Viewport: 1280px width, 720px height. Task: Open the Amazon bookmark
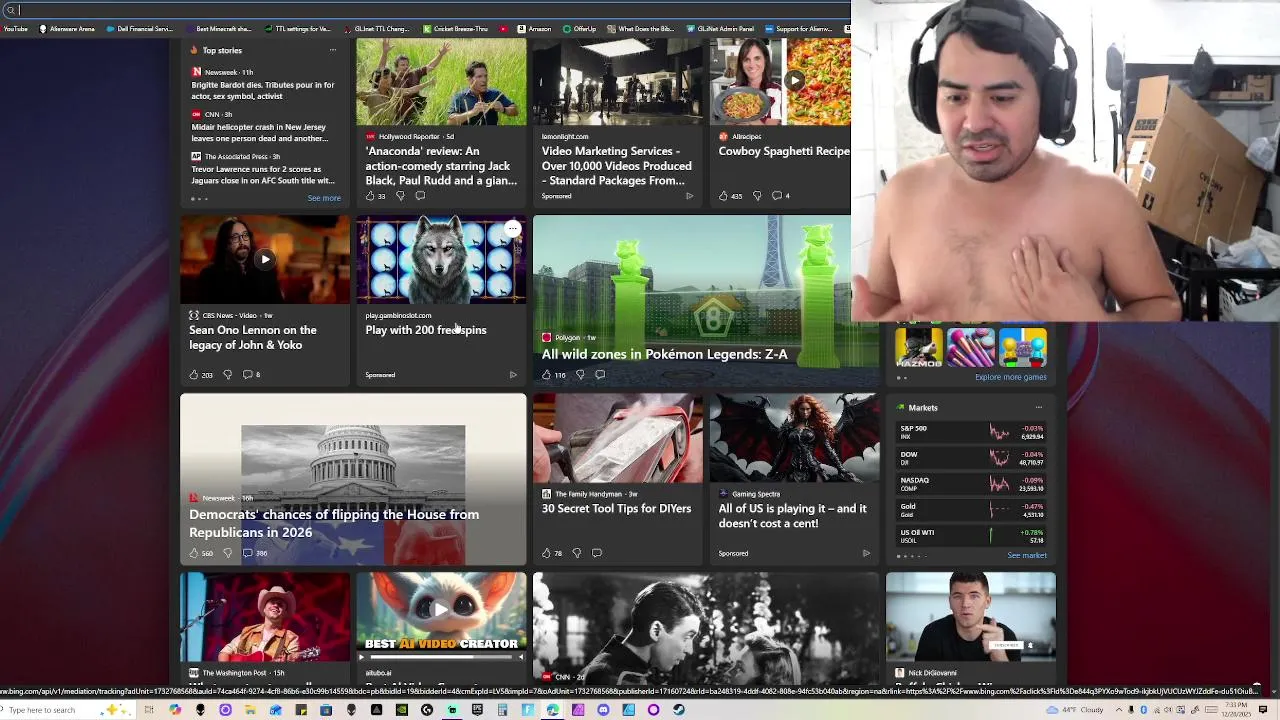[x=533, y=29]
